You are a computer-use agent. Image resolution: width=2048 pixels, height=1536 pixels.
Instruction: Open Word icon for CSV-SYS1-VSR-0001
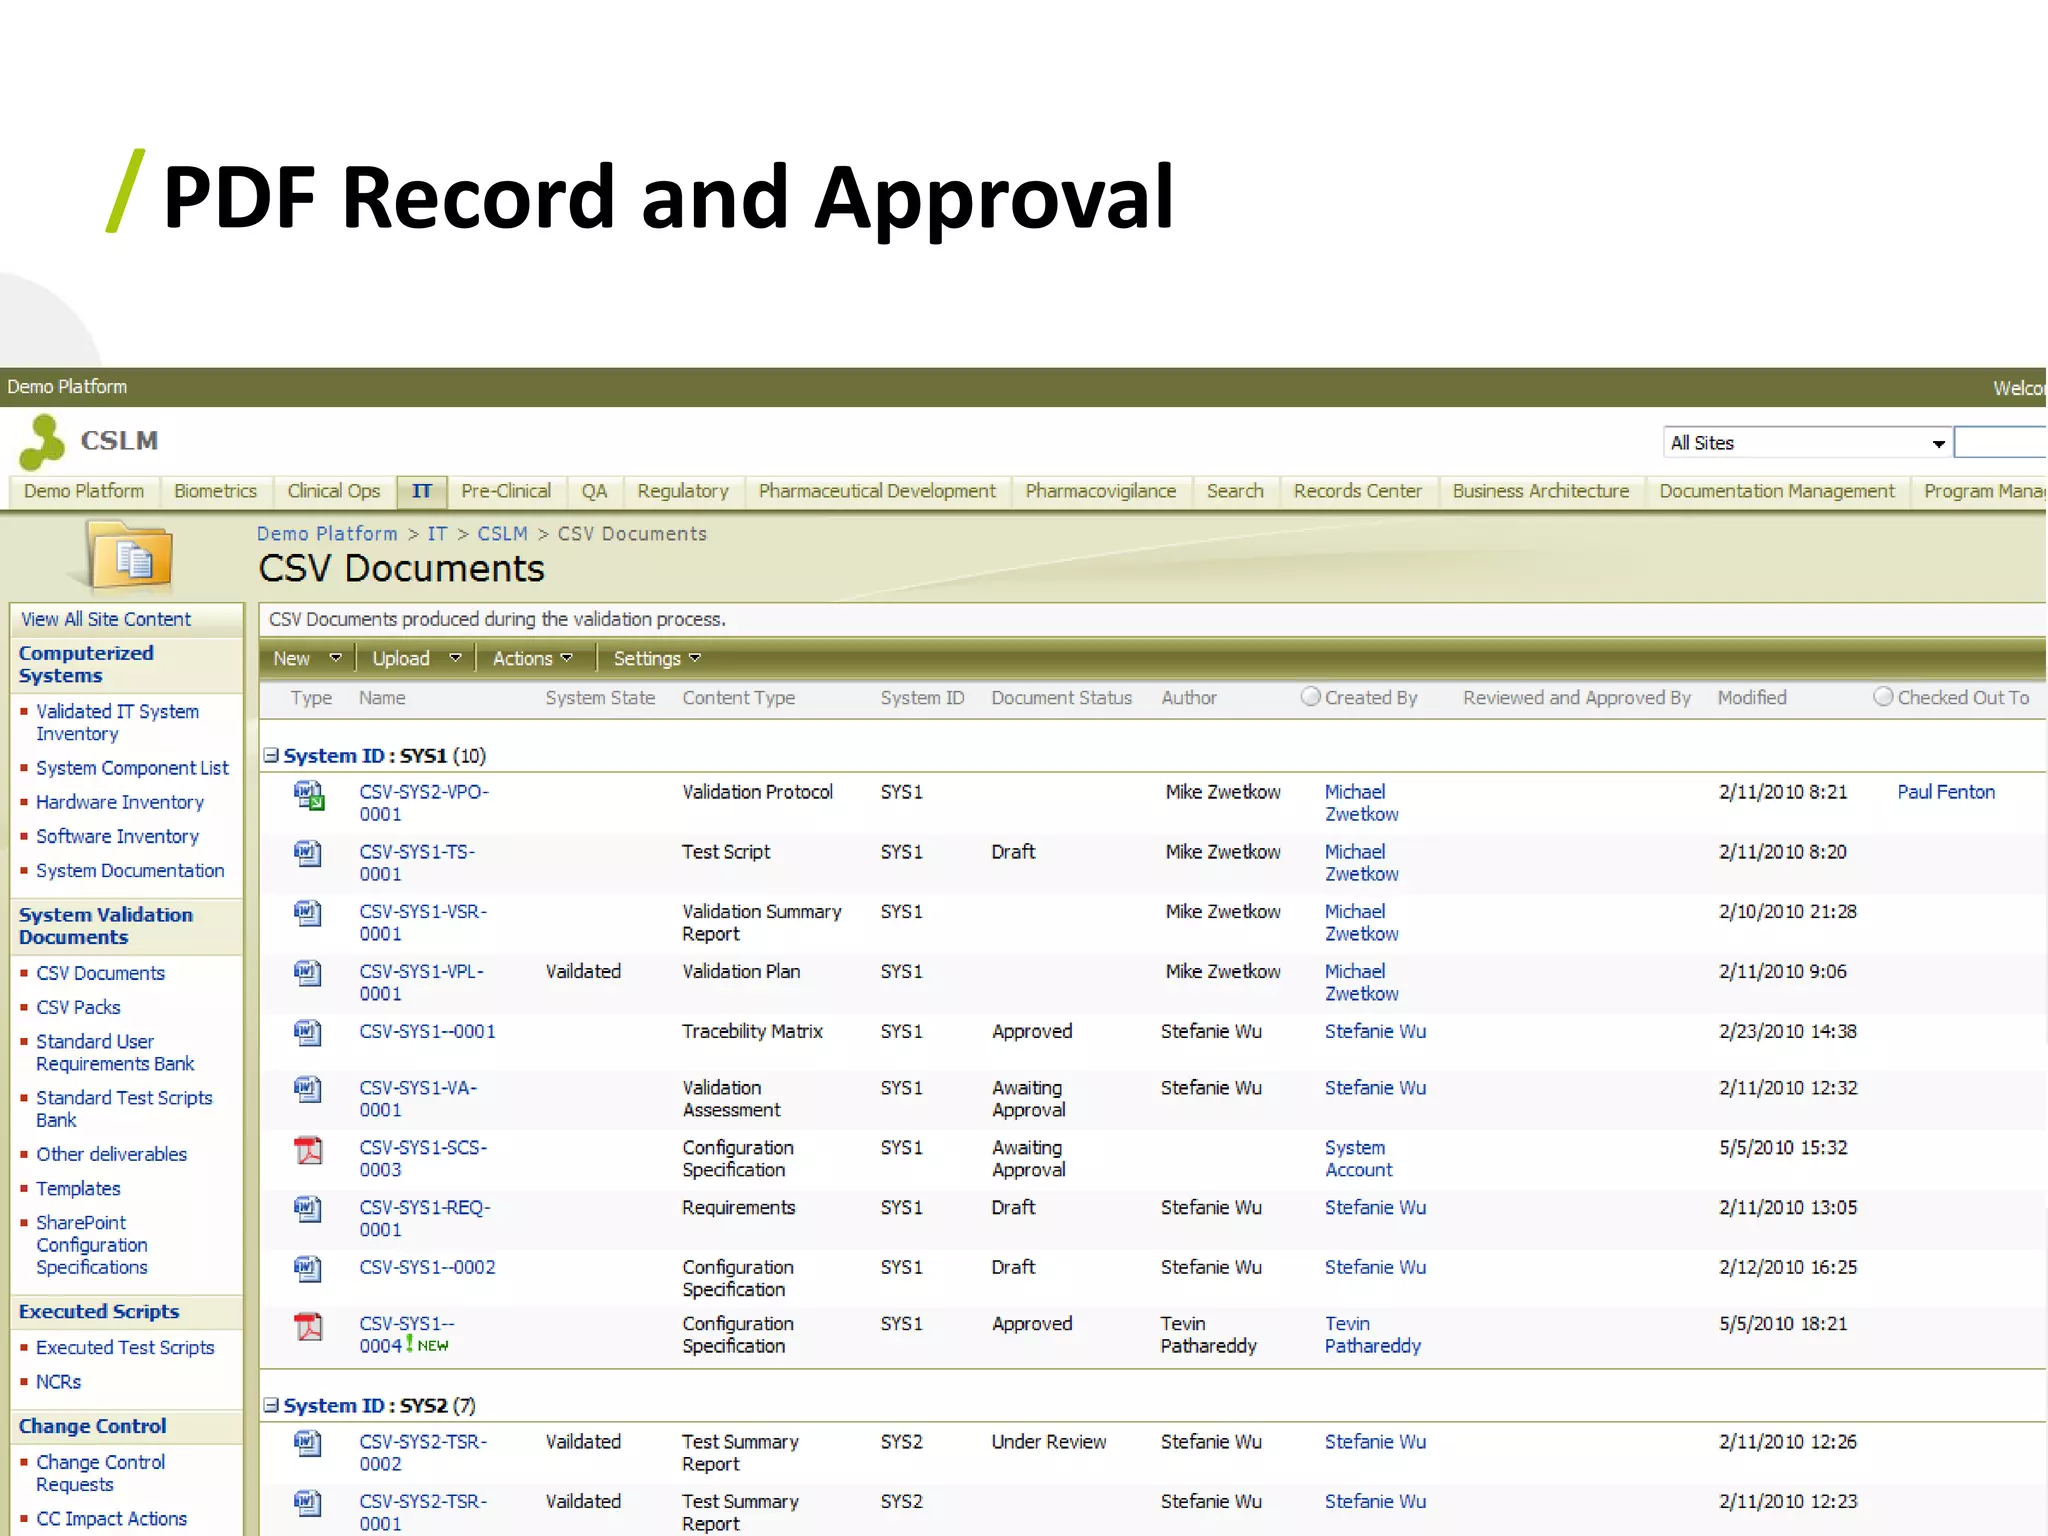tap(308, 914)
